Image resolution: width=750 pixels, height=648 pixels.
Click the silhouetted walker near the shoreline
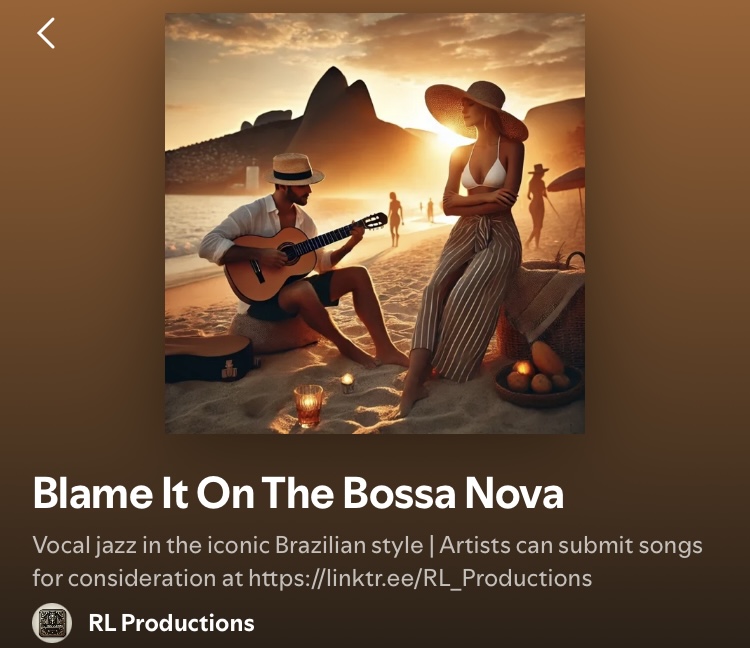point(395,220)
